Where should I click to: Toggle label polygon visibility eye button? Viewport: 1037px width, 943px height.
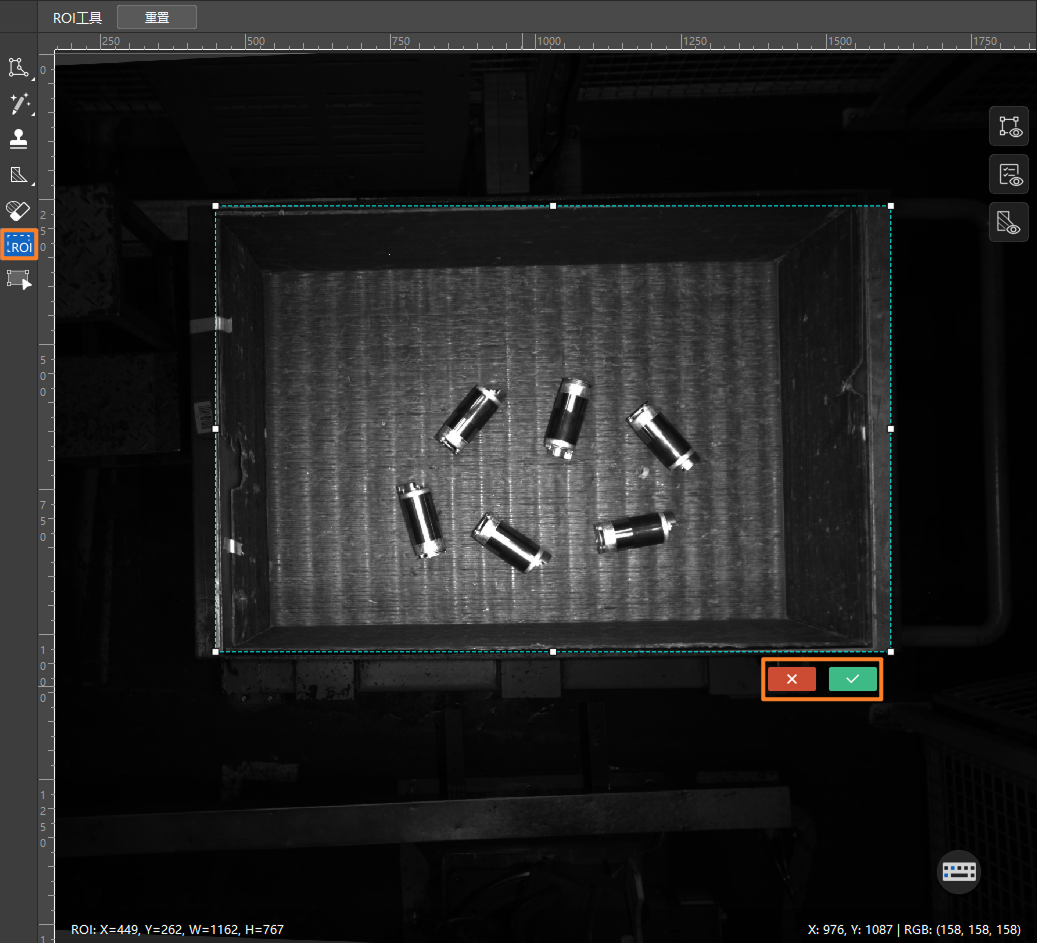tap(1009, 126)
